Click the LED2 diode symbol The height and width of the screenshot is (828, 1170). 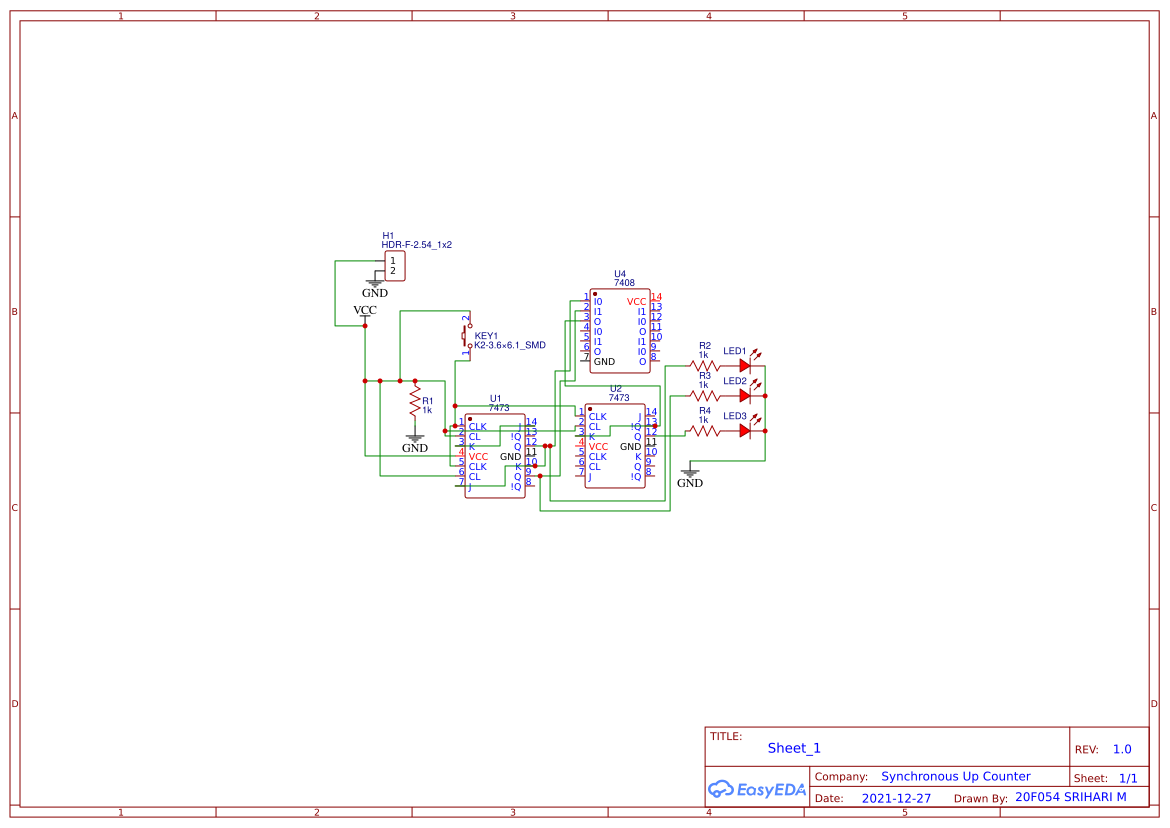[745, 396]
